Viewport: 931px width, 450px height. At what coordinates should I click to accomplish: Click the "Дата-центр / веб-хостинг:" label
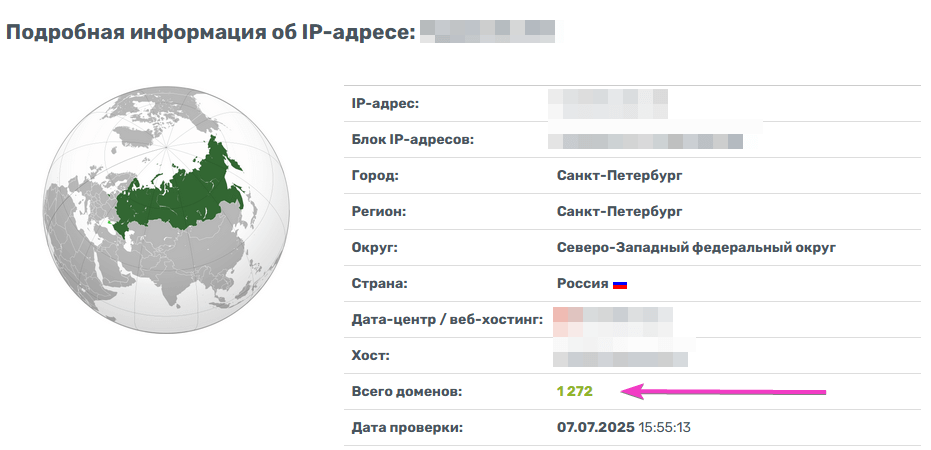[447, 319]
